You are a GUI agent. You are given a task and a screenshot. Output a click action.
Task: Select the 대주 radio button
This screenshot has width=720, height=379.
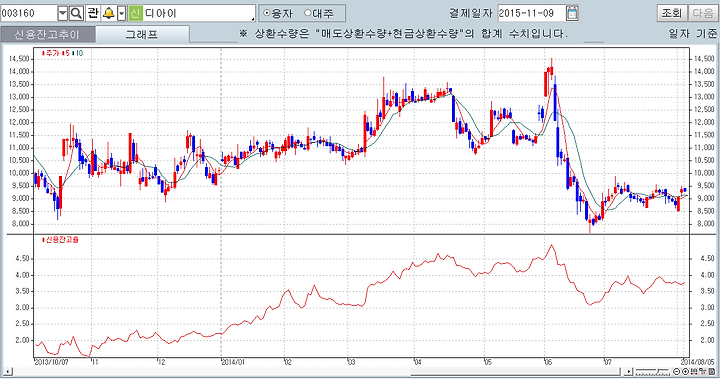click(307, 13)
